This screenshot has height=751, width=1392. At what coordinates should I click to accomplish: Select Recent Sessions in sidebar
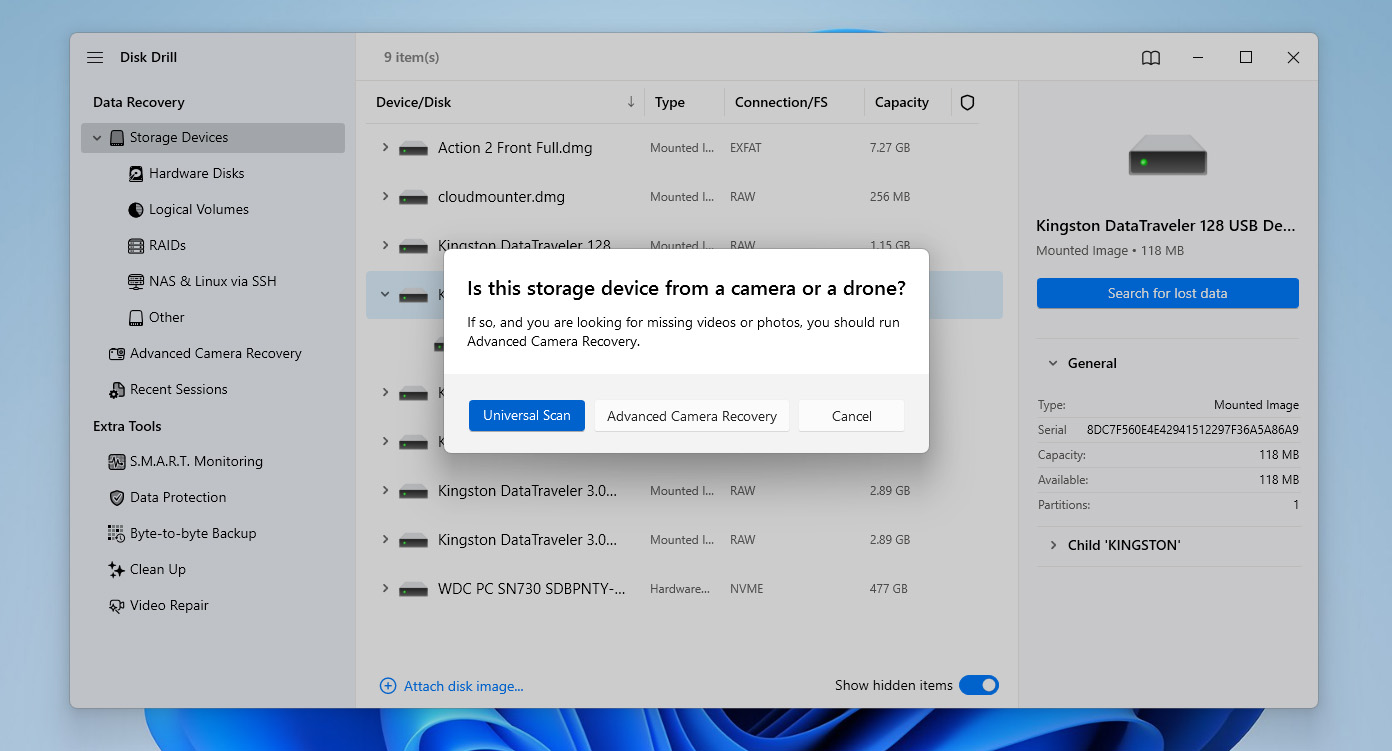click(x=178, y=390)
